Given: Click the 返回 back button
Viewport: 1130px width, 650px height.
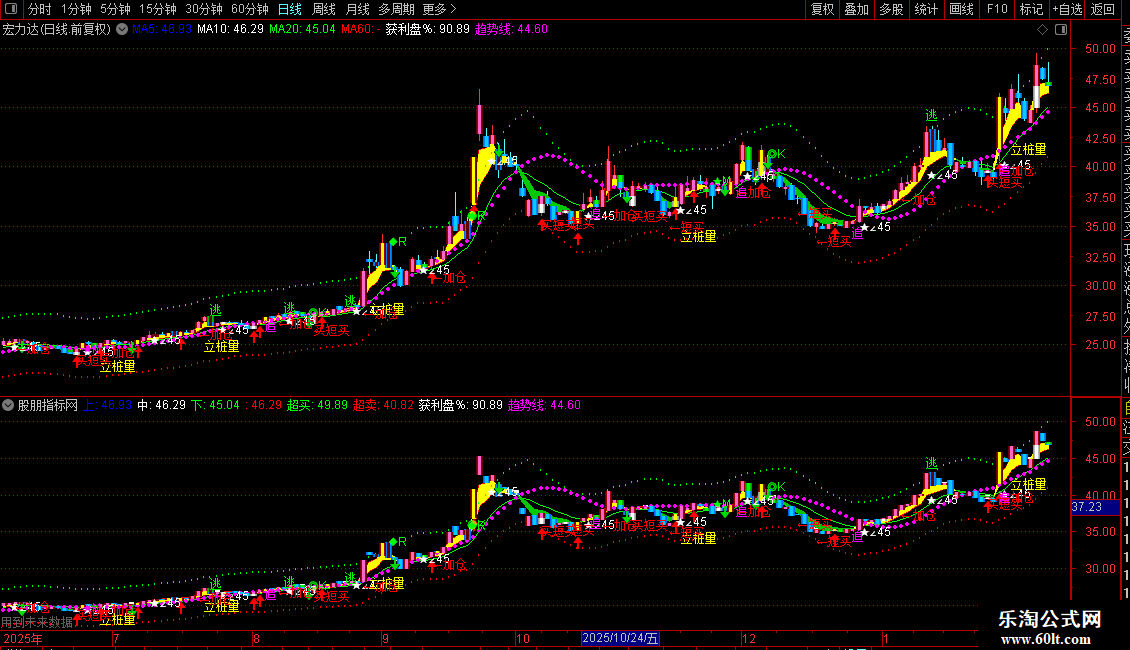Looking at the screenshot, I should [x=1103, y=9].
